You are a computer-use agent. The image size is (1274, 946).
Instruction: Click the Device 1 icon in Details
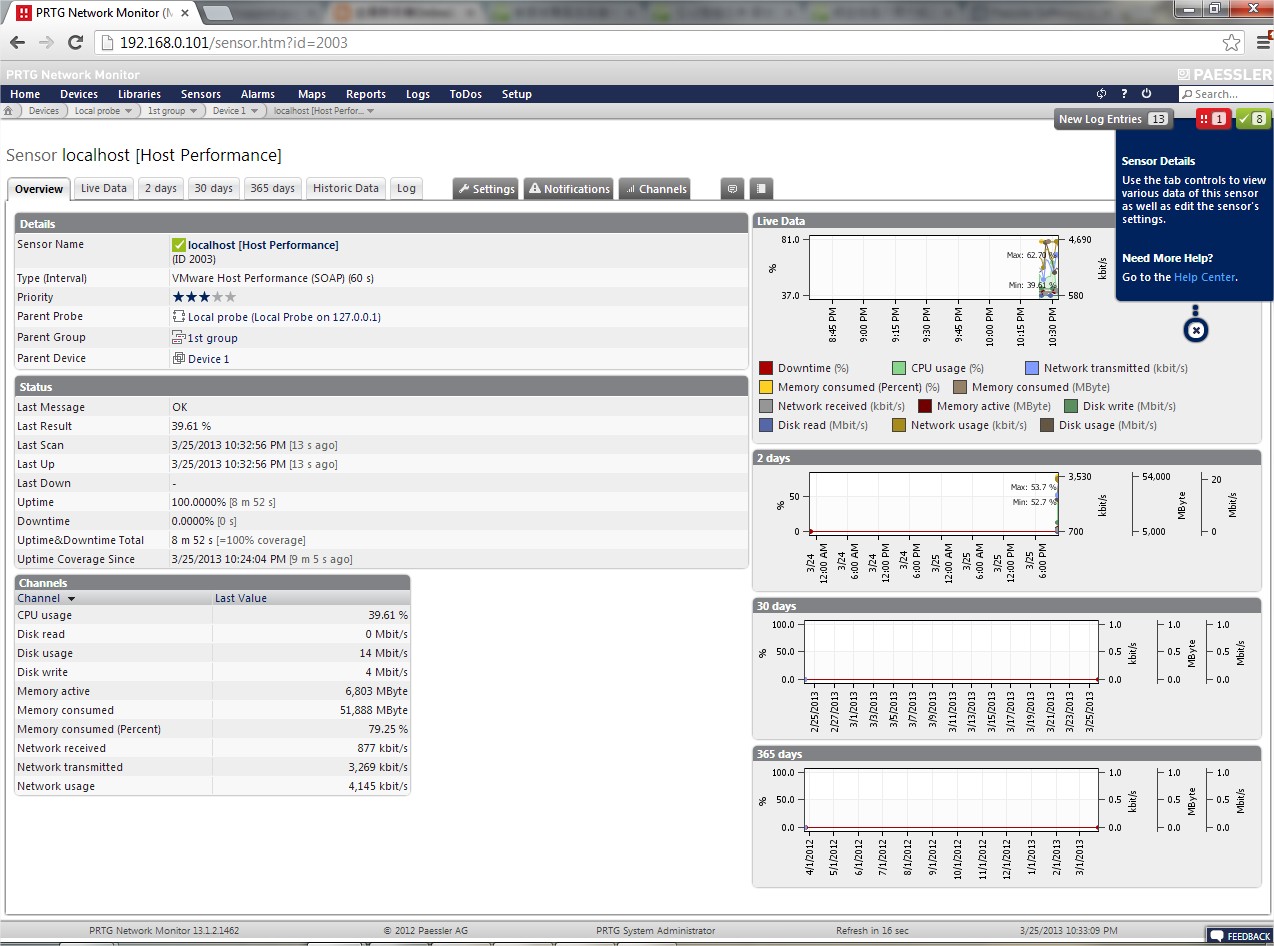pyautogui.click(x=179, y=359)
